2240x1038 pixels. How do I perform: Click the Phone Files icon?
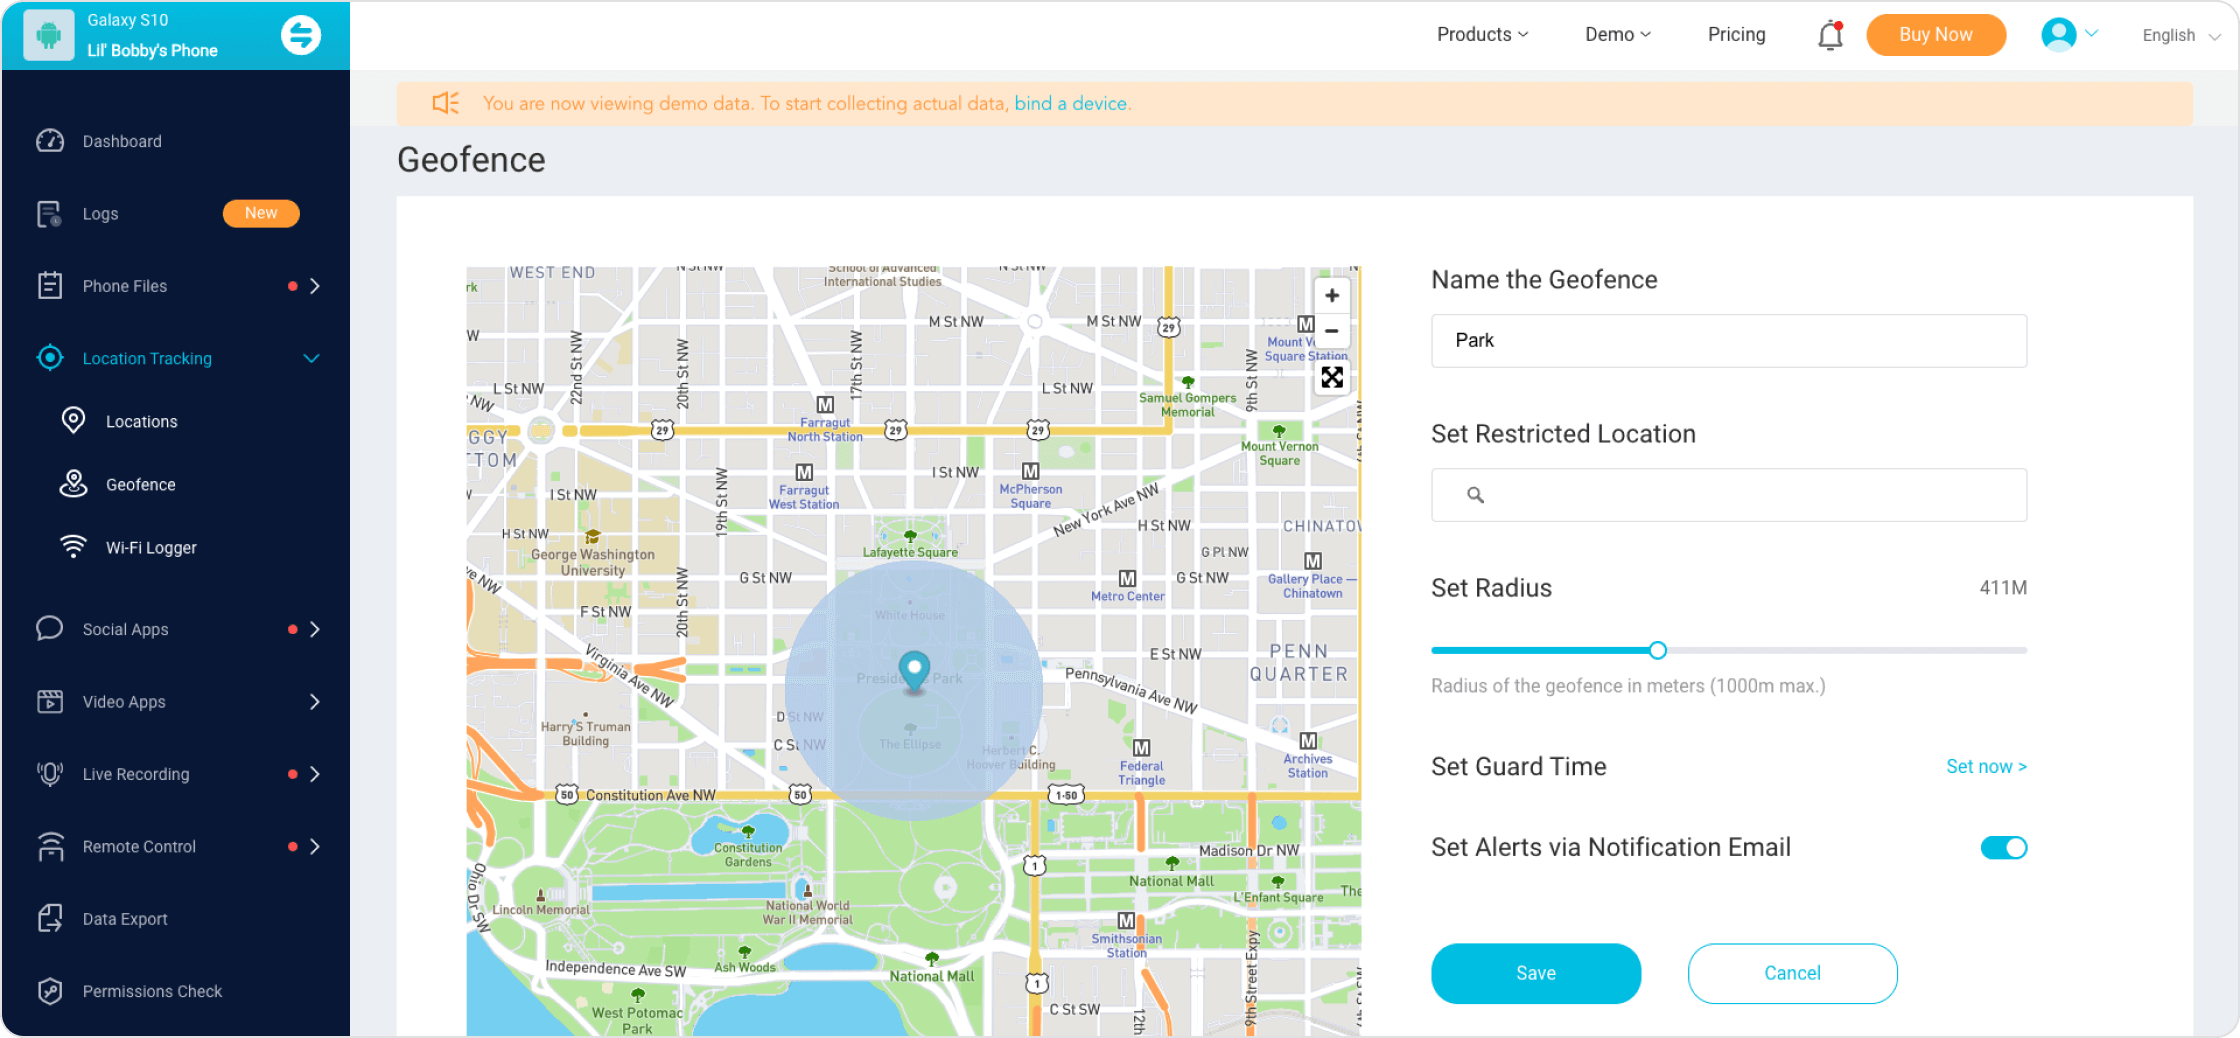point(49,286)
